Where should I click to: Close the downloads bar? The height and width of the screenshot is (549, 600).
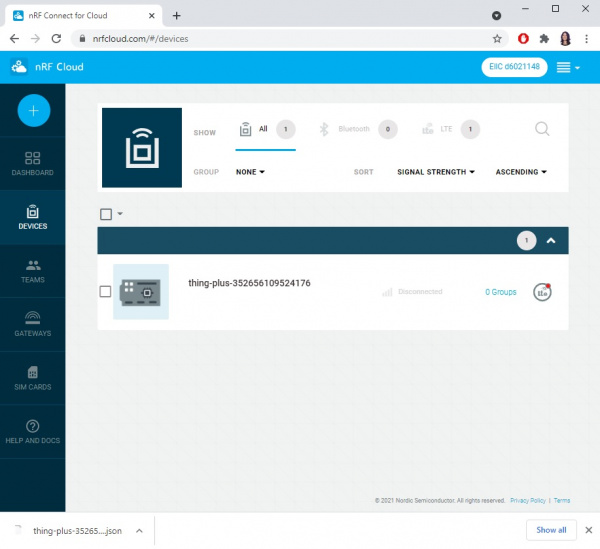[x=589, y=530]
